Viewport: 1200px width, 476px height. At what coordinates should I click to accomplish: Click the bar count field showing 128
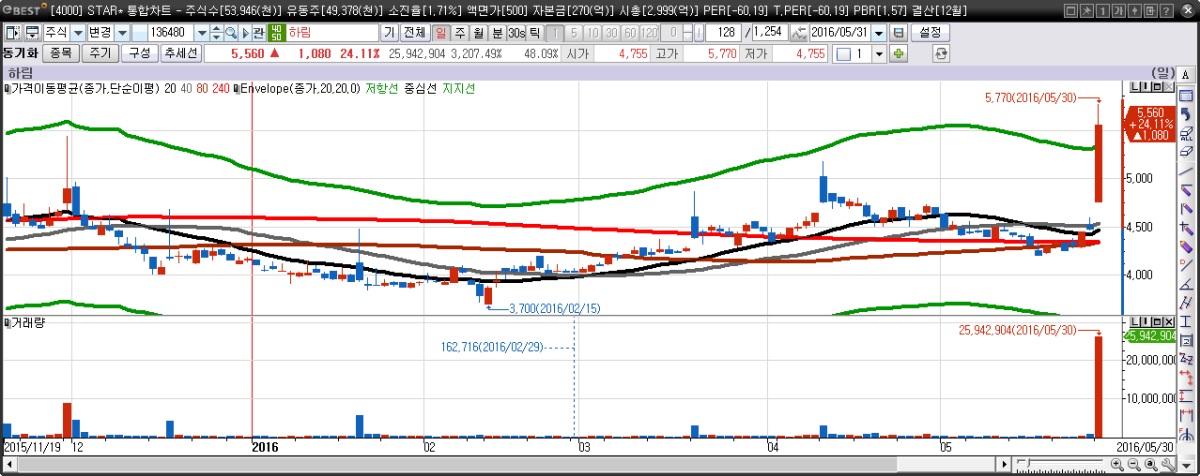tap(722, 32)
